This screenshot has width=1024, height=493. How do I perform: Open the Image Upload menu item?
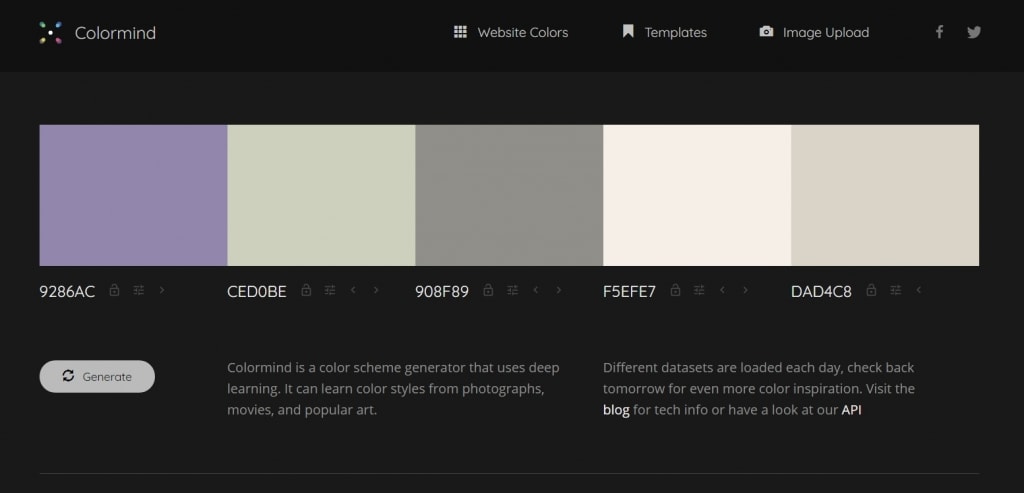coord(825,33)
